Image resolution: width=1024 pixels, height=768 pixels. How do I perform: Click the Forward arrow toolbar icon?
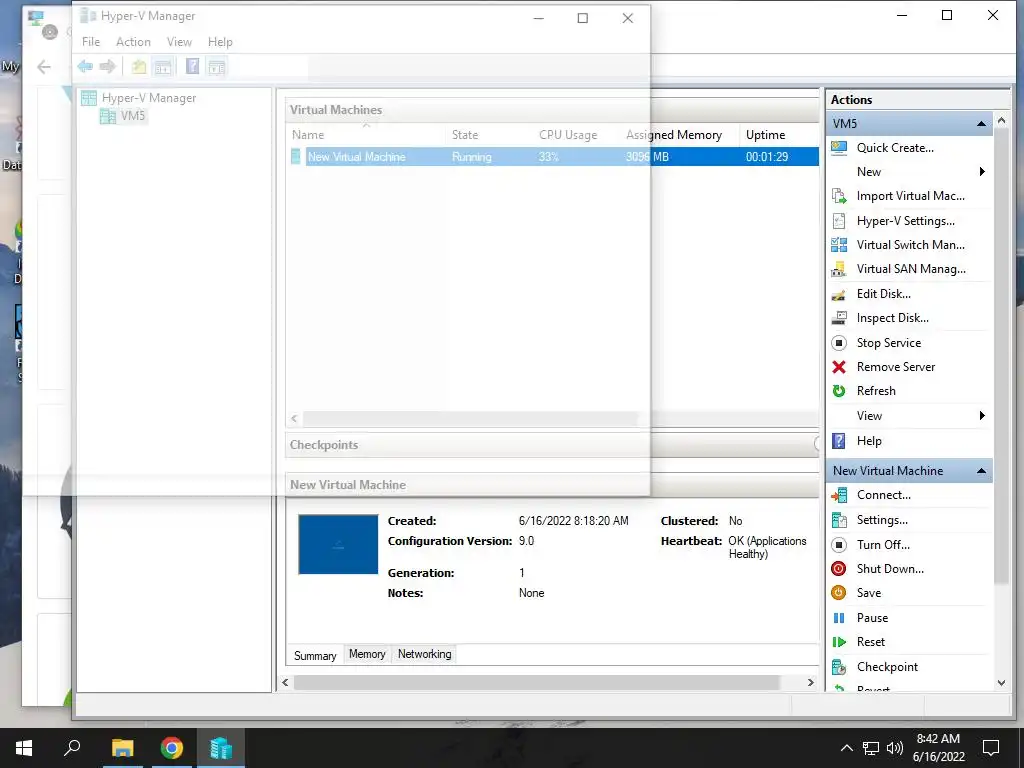[108, 67]
